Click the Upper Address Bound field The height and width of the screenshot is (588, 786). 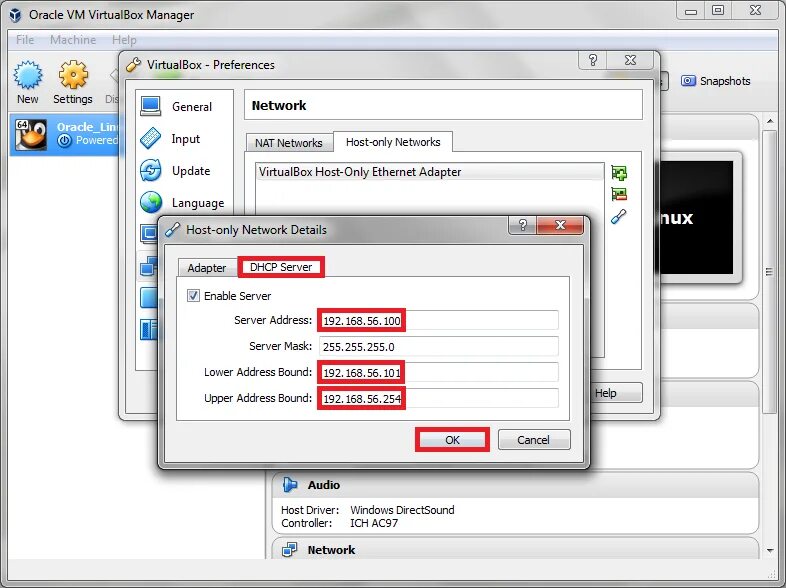(x=439, y=399)
